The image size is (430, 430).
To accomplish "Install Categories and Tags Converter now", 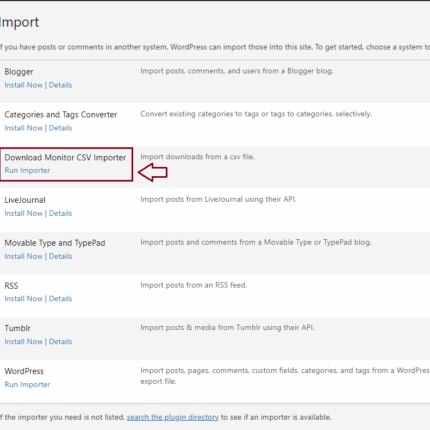I will (24, 128).
